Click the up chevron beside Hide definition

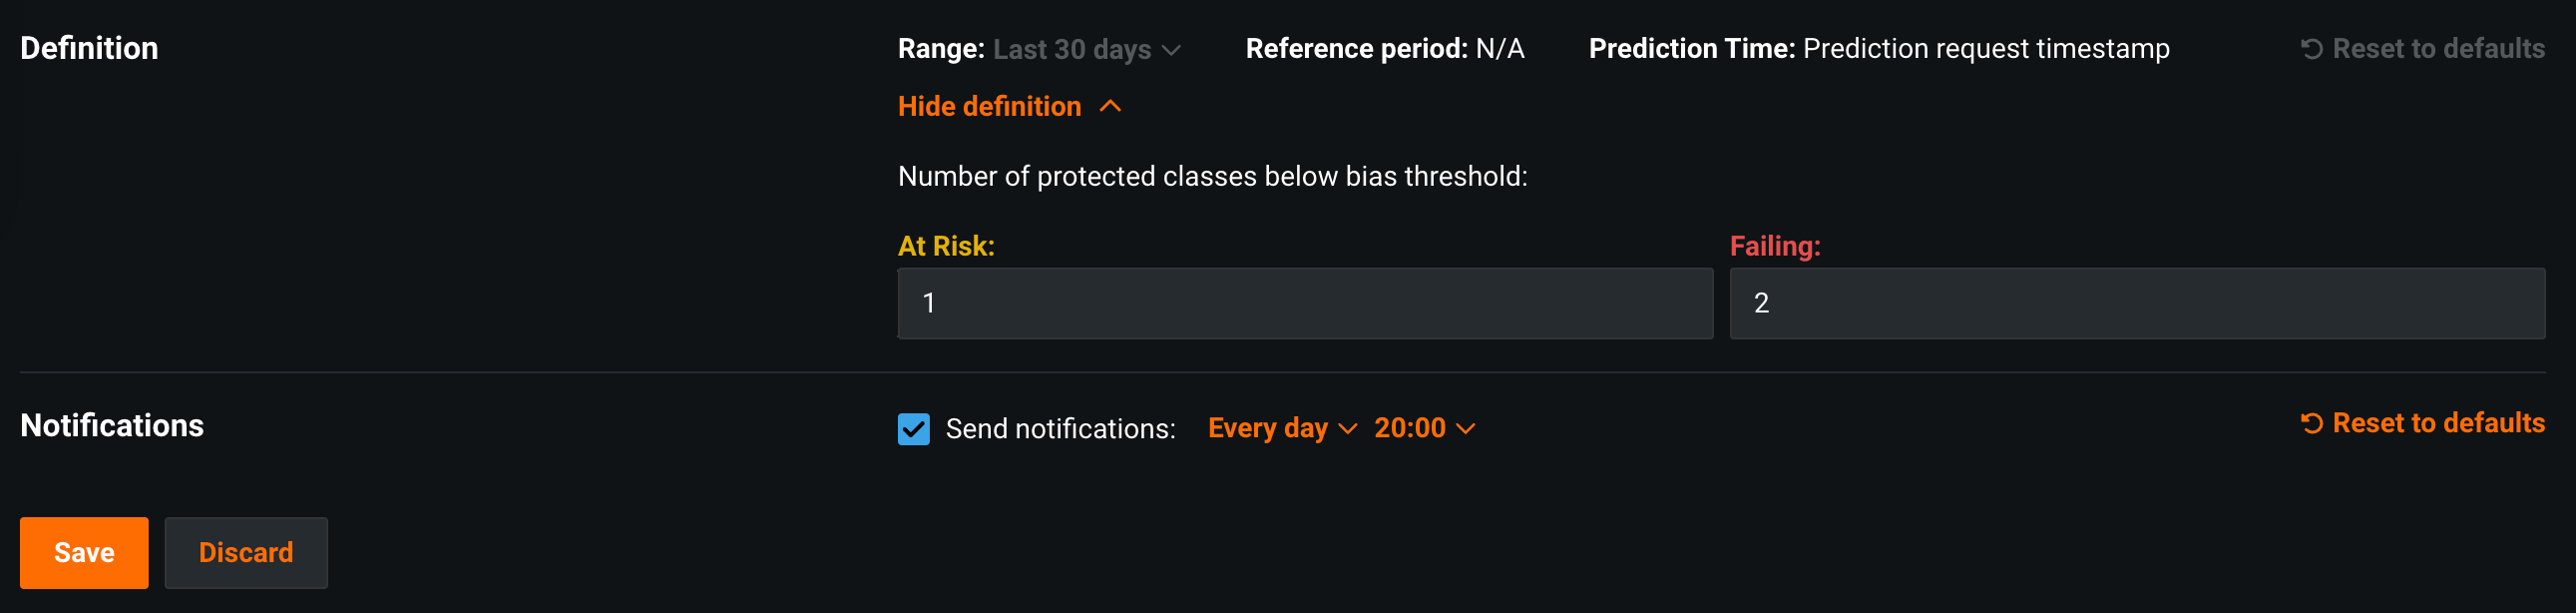(x=1110, y=106)
